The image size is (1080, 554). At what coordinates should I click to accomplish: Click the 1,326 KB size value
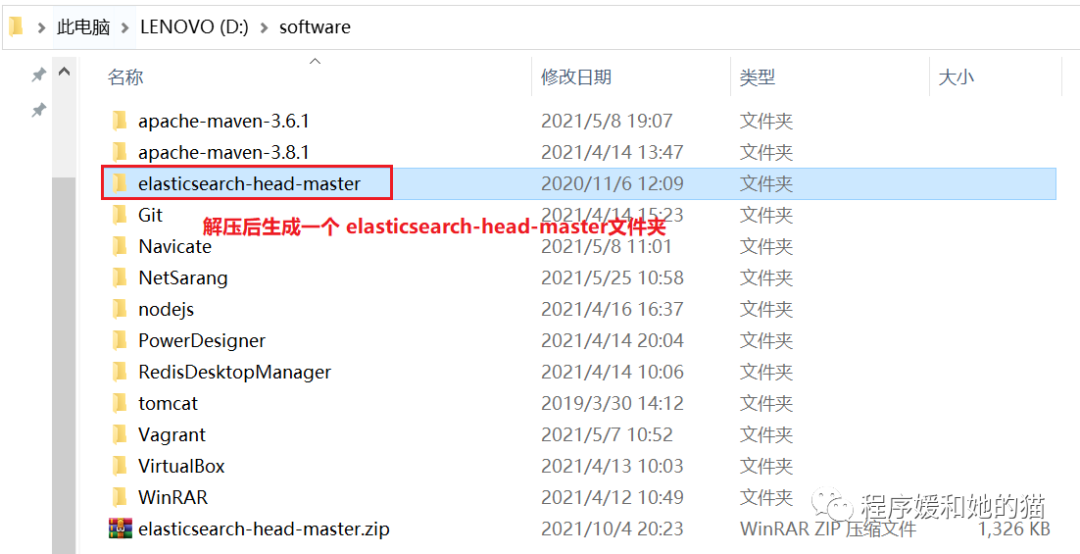click(1014, 529)
